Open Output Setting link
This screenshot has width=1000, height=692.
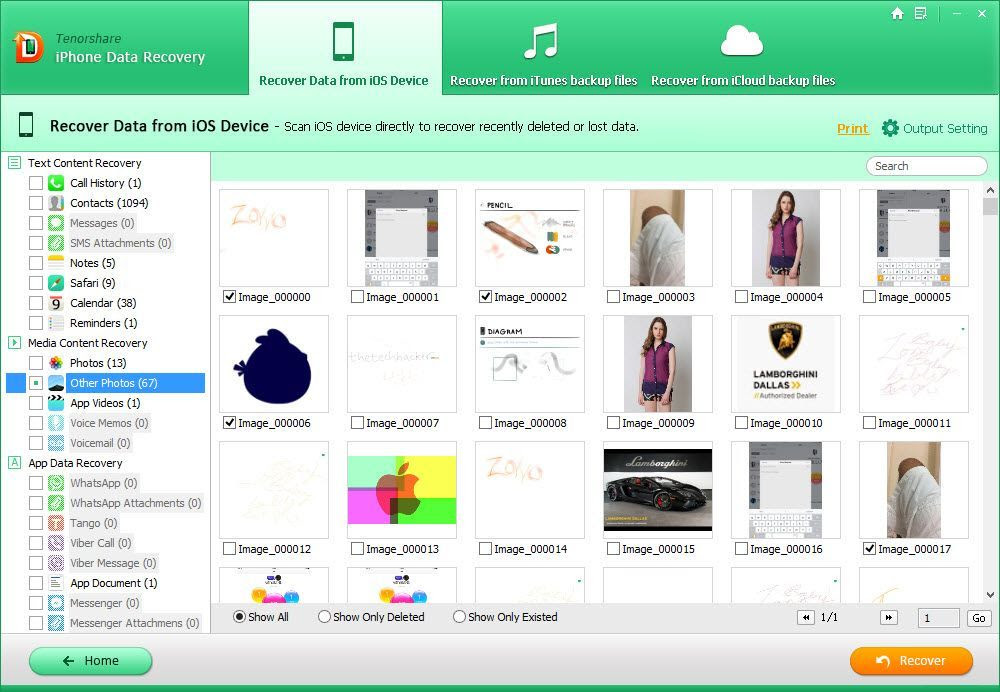point(945,128)
